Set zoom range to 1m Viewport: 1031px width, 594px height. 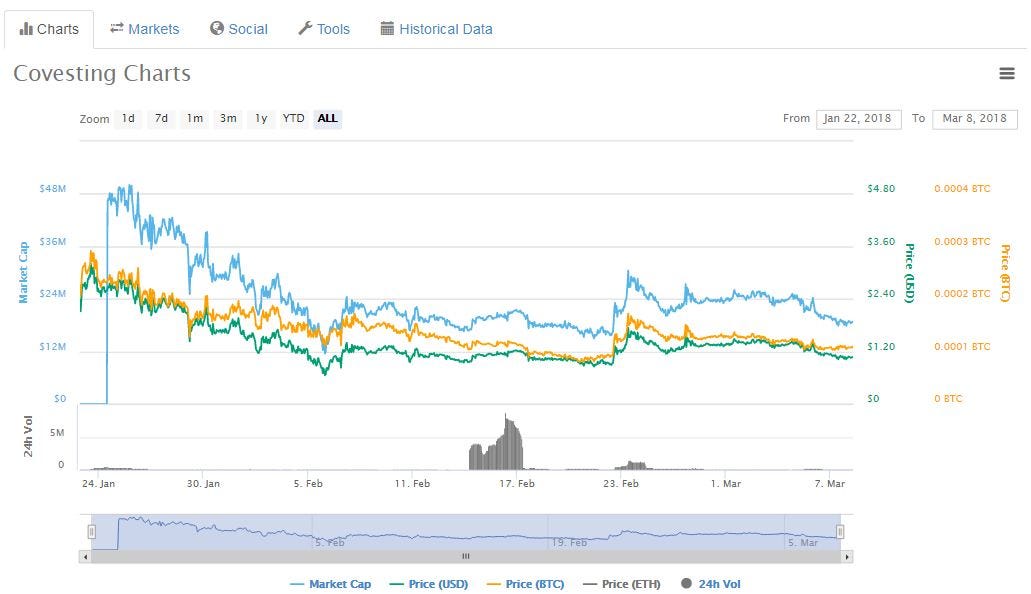[x=195, y=118]
